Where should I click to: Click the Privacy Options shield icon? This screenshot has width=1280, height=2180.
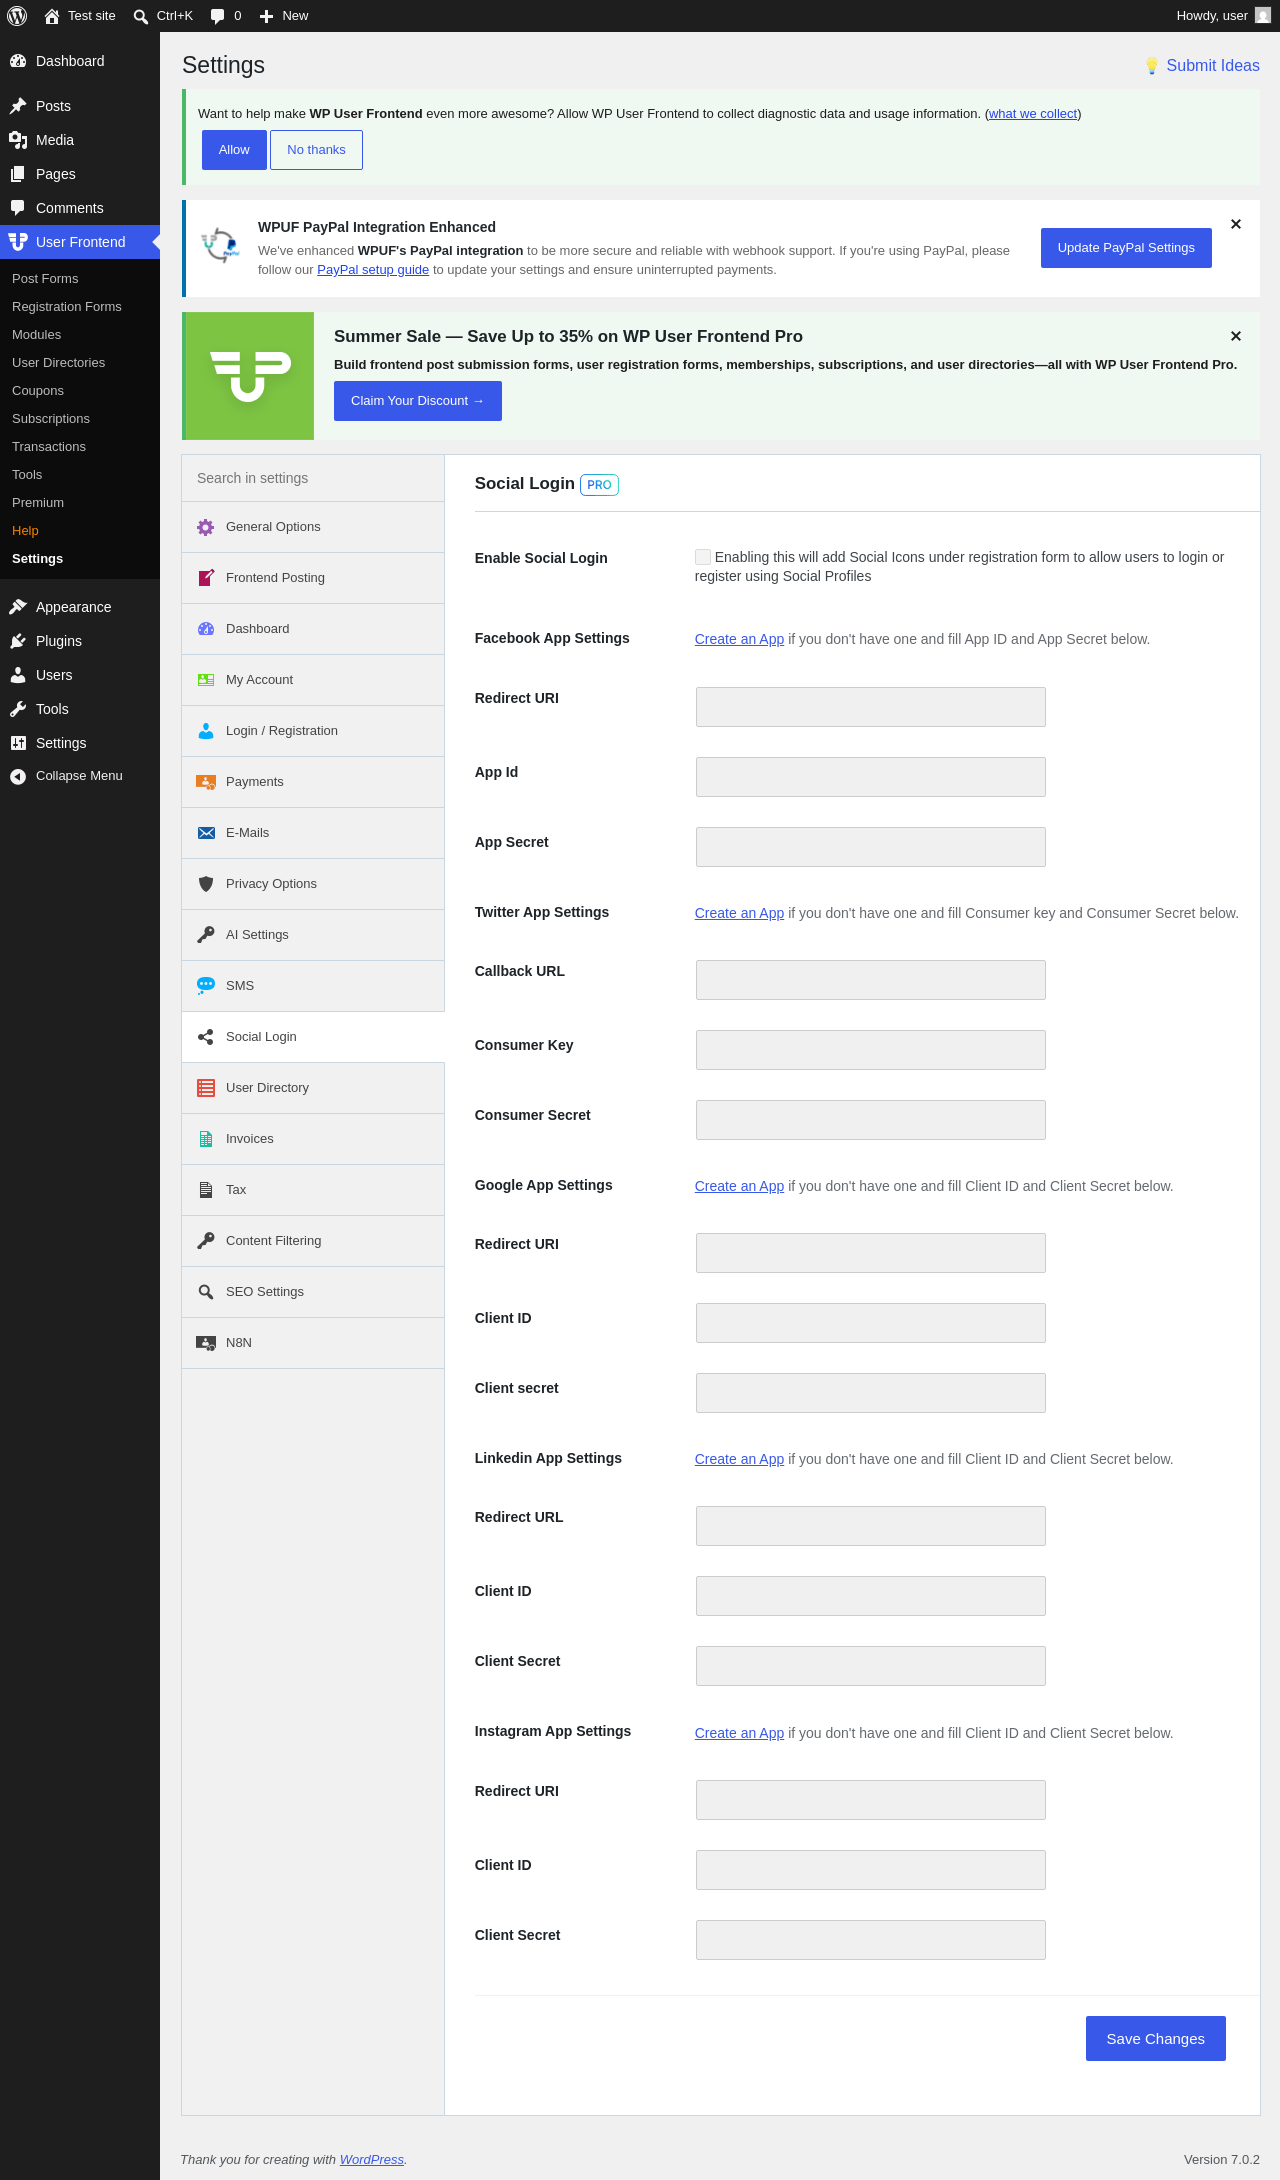(206, 884)
